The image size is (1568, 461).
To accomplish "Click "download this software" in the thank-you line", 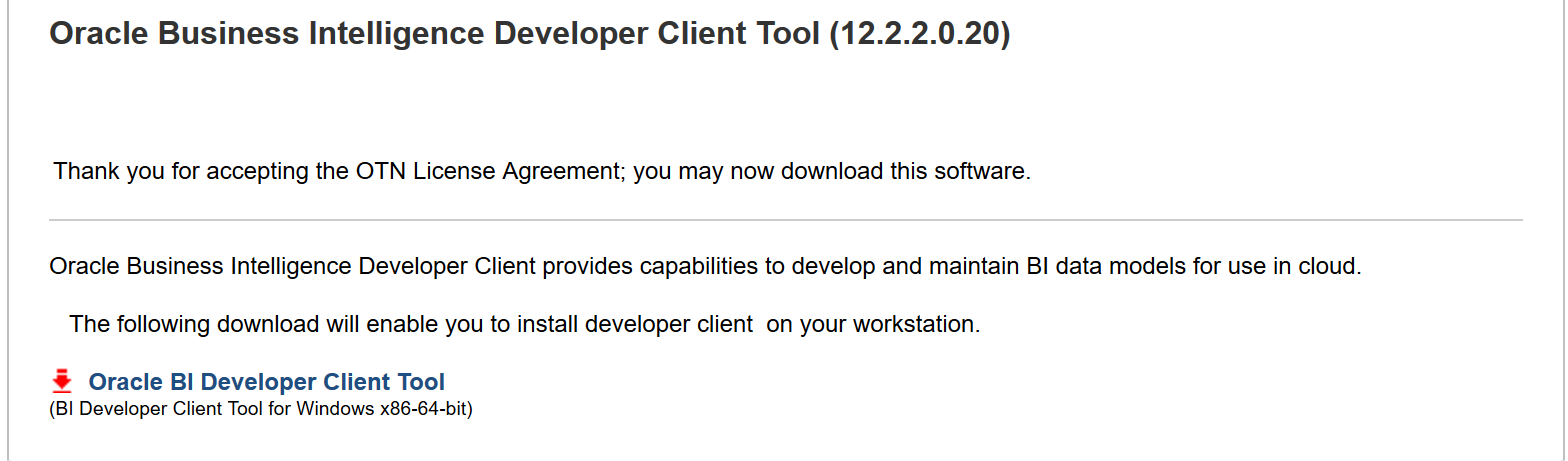I will click(903, 171).
